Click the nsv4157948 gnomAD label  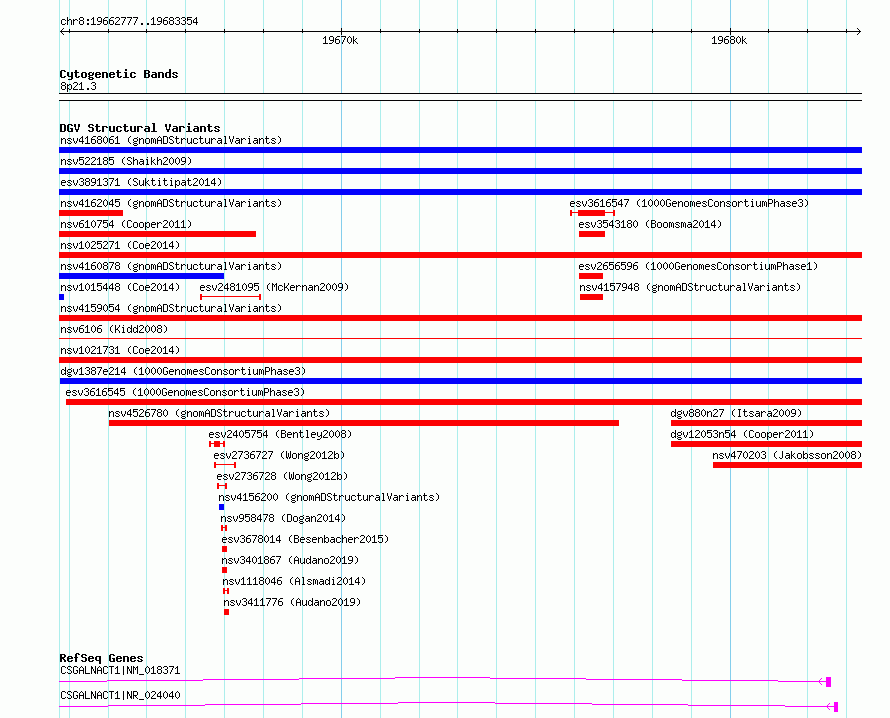[x=690, y=287]
